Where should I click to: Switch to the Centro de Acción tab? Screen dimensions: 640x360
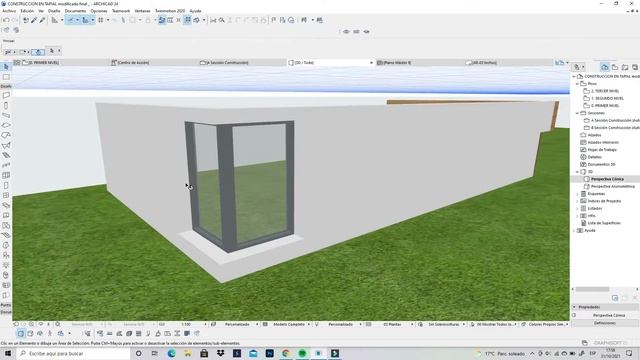(x=153, y=63)
